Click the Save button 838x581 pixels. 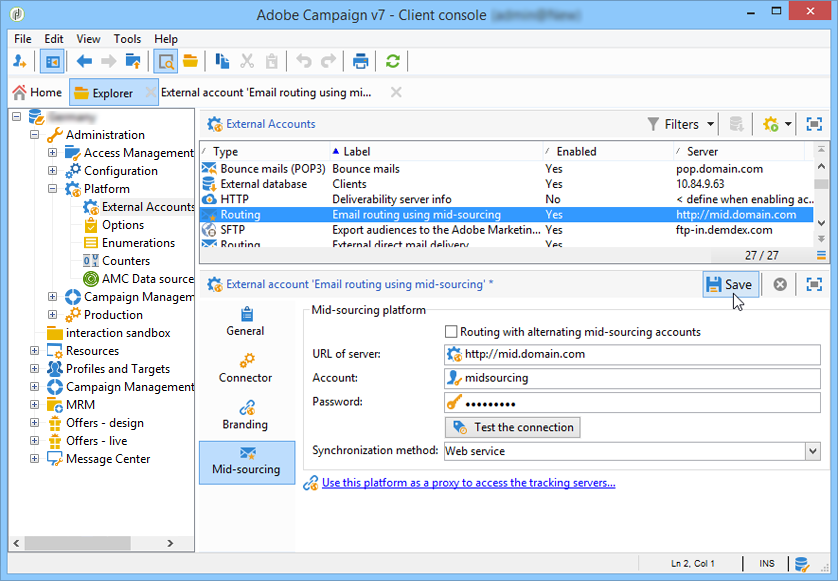730,284
